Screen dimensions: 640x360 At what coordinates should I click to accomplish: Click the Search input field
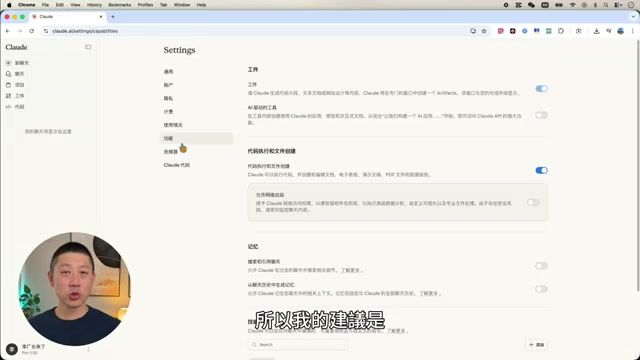(x=298, y=344)
